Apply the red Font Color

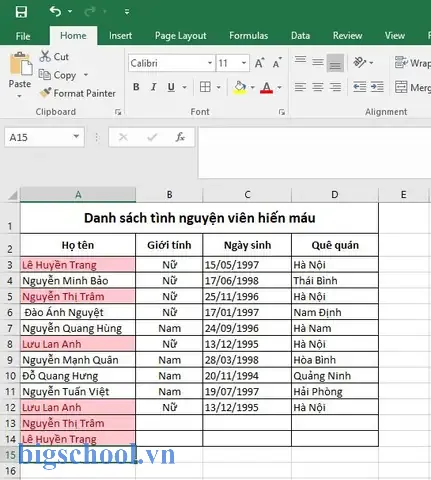coord(266,87)
